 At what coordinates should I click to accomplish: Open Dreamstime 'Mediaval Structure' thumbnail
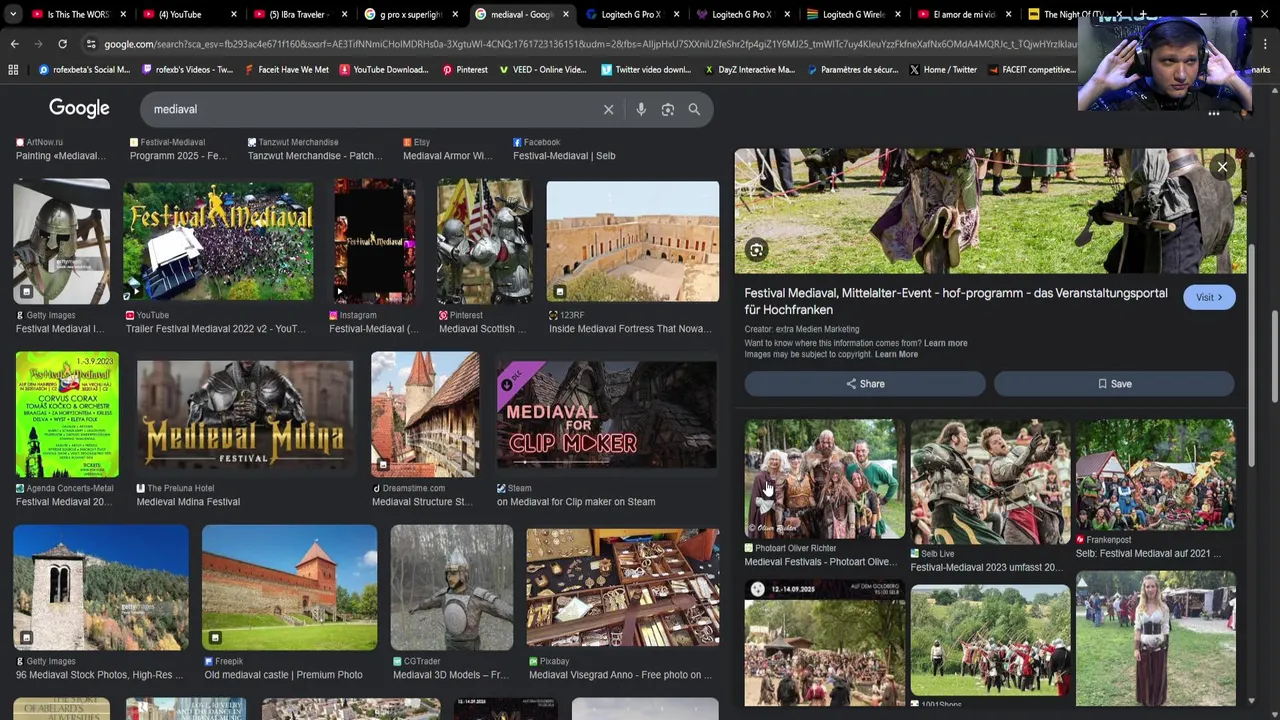pyautogui.click(x=425, y=414)
